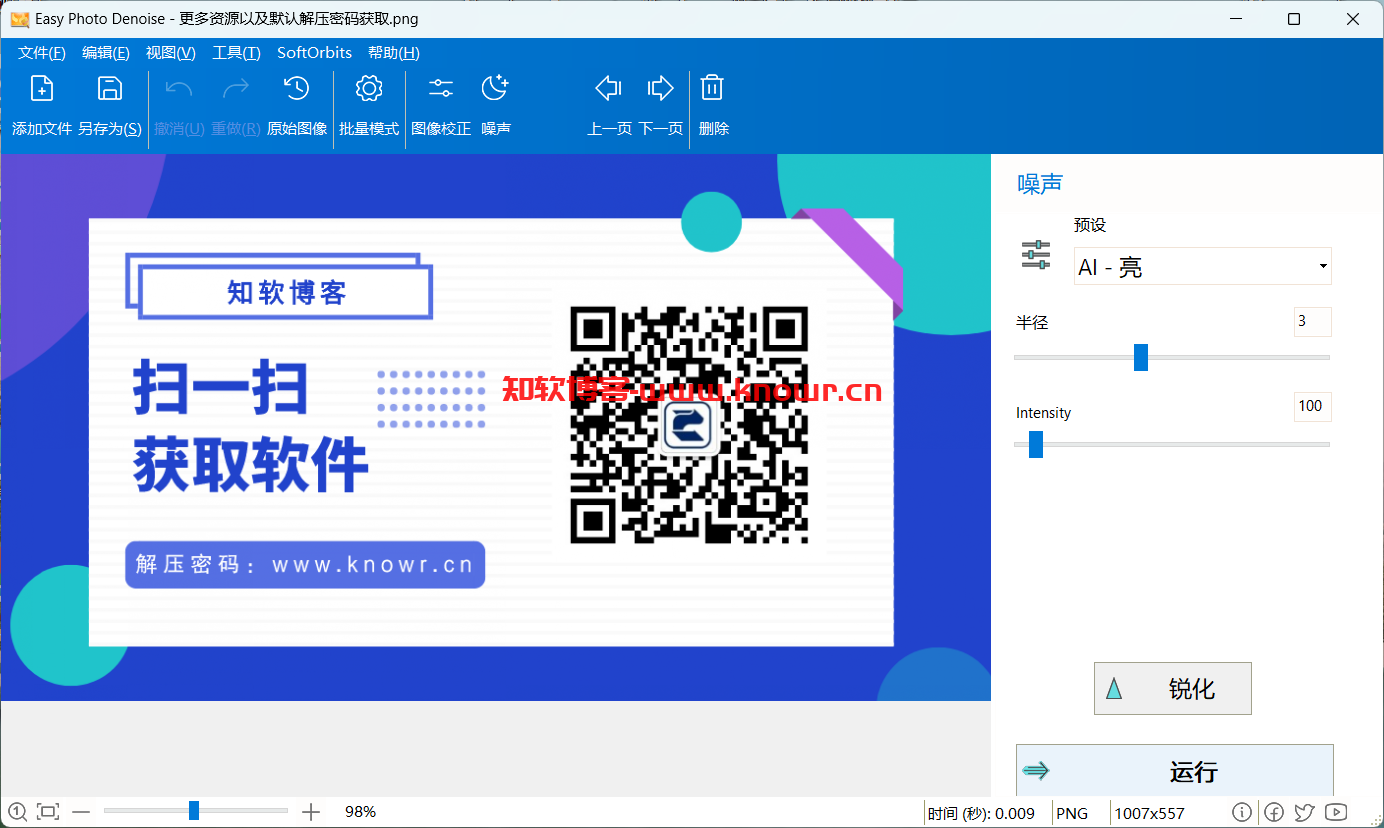Open Image Correction (图像校正) tool

(441, 89)
